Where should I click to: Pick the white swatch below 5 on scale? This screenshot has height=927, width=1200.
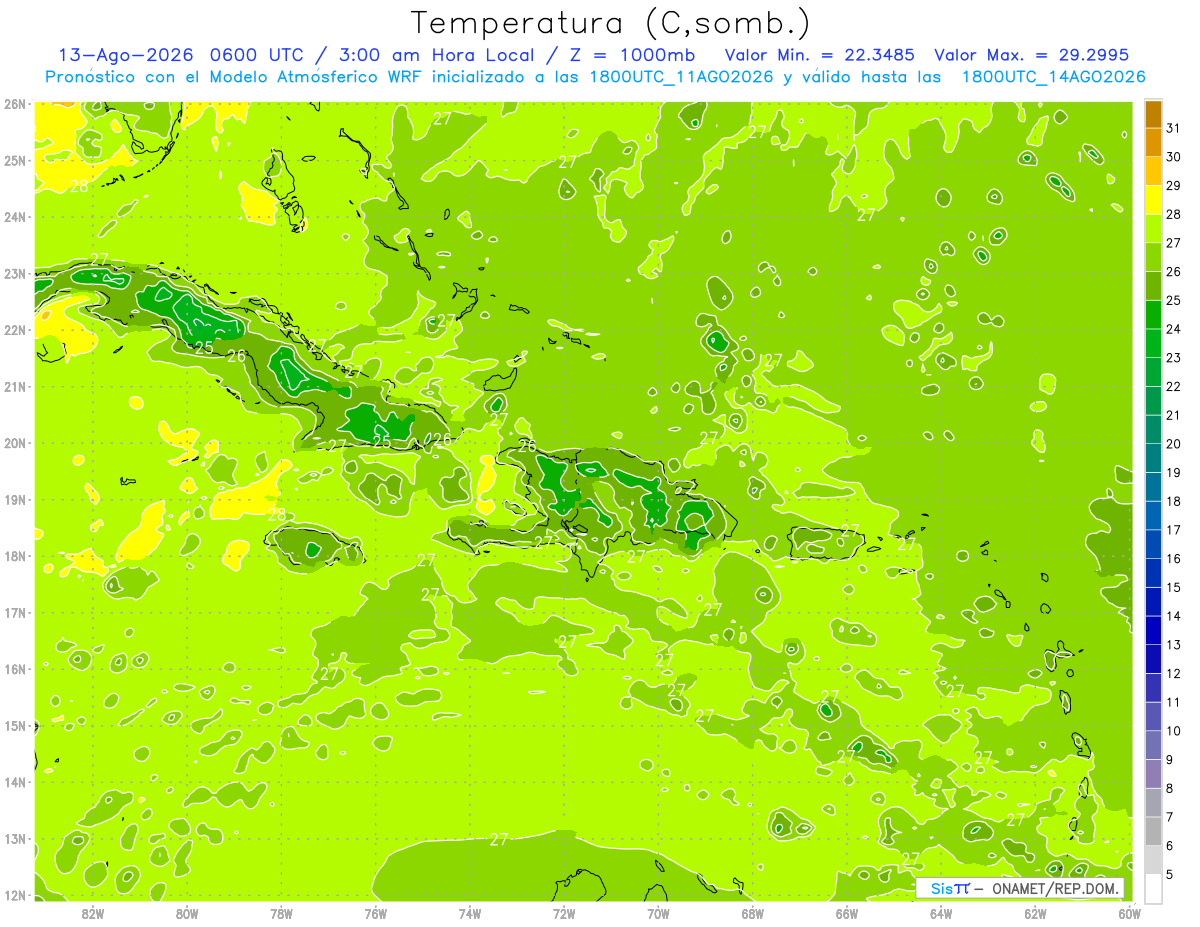pyautogui.click(x=1153, y=889)
